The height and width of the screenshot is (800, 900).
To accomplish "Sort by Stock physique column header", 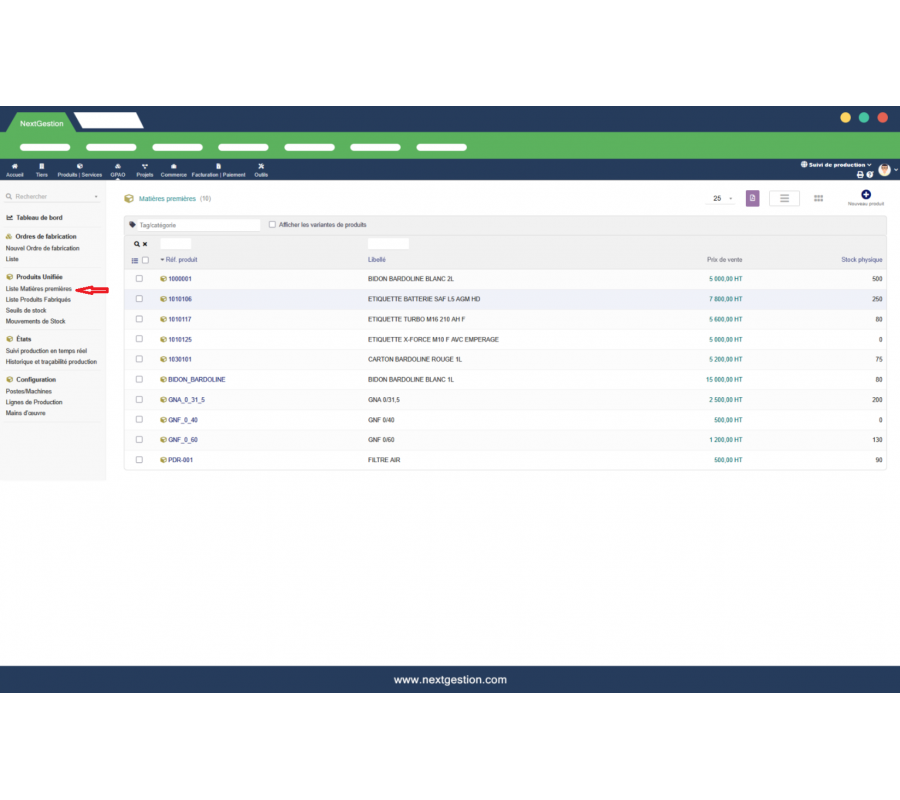I will 861,260.
